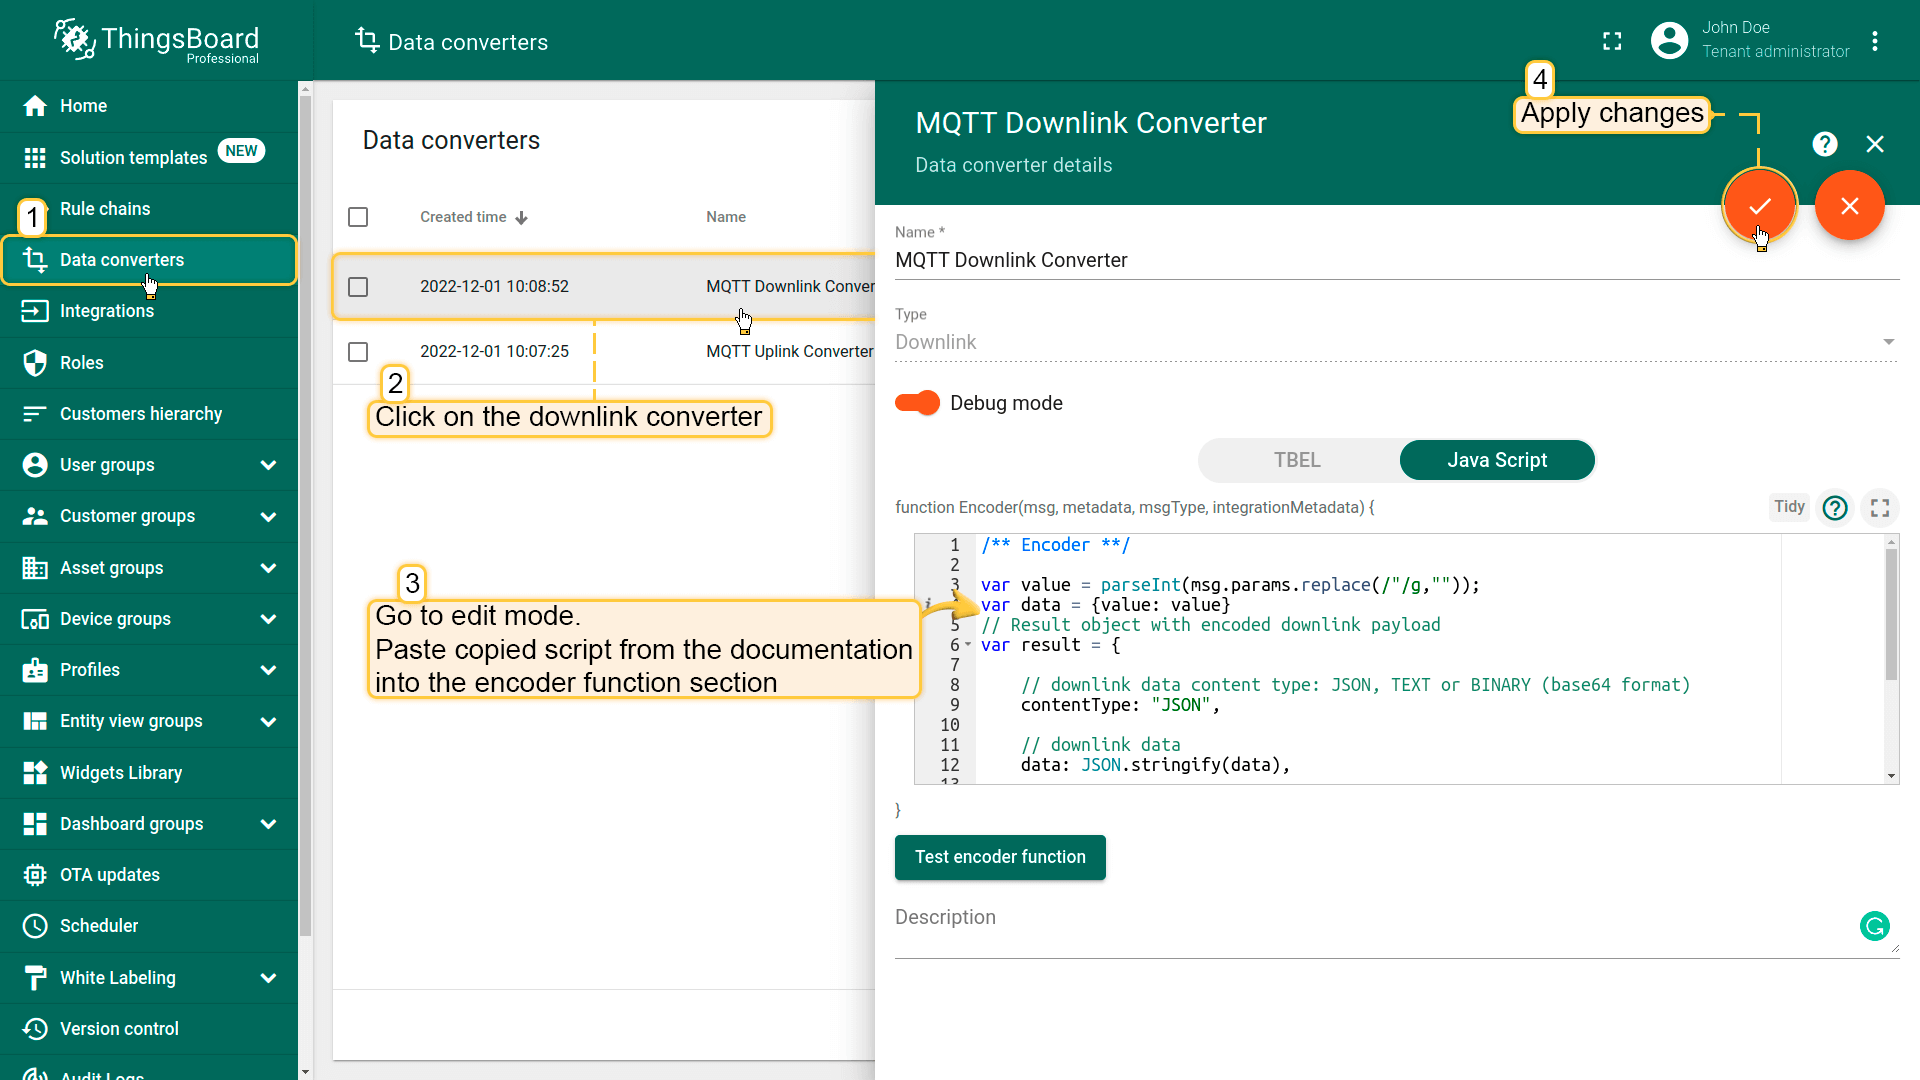Collapse code fold arrow on line 6

[968, 645]
